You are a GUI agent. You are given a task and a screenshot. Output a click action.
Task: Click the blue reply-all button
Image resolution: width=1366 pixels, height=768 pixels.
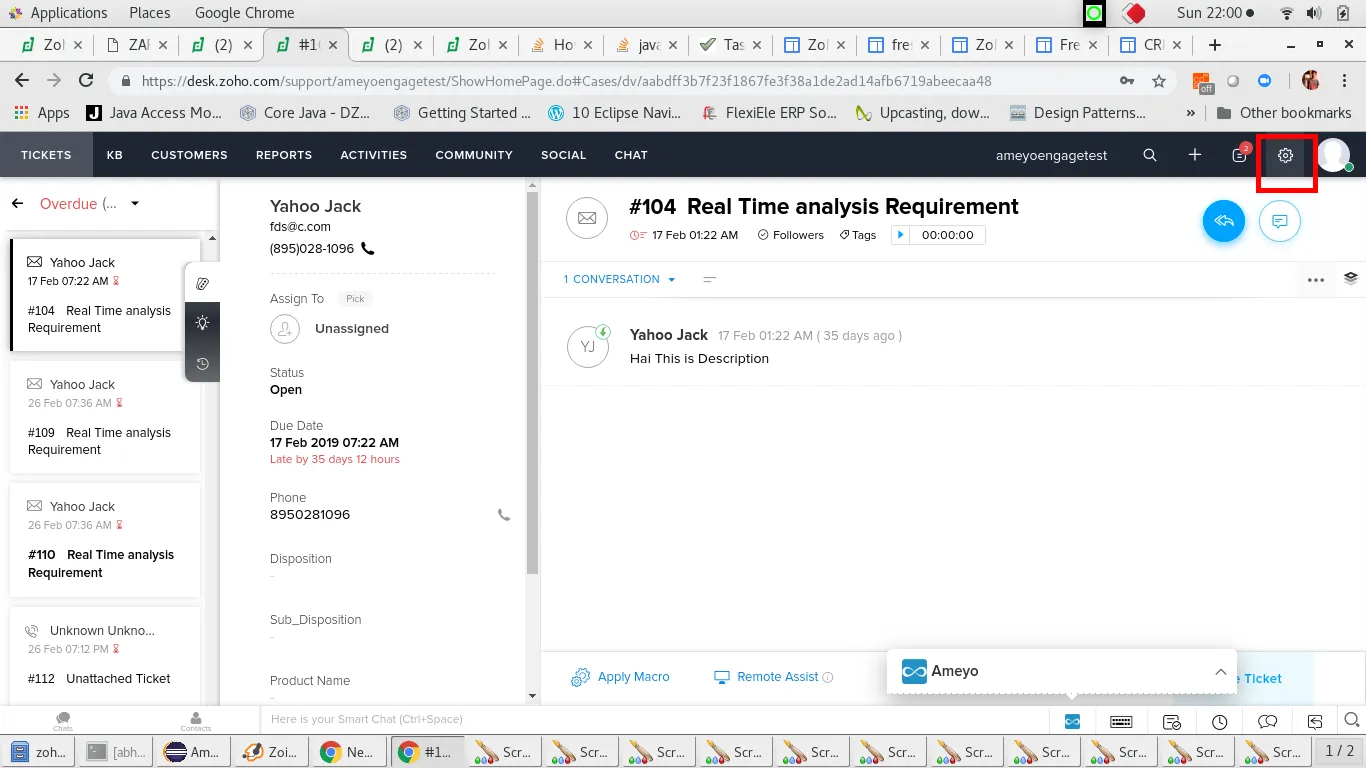(x=1224, y=221)
